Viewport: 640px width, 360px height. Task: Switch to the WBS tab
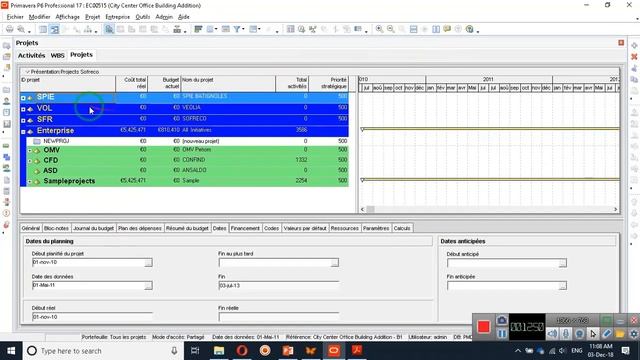[58, 55]
